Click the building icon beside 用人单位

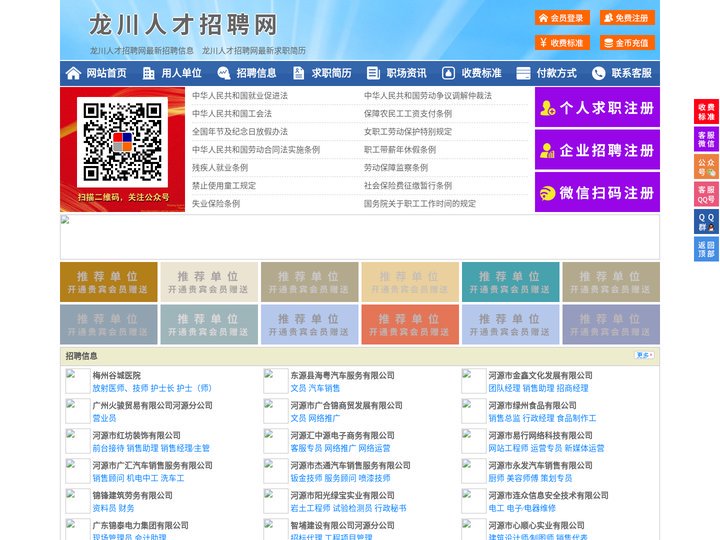[148, 73]
